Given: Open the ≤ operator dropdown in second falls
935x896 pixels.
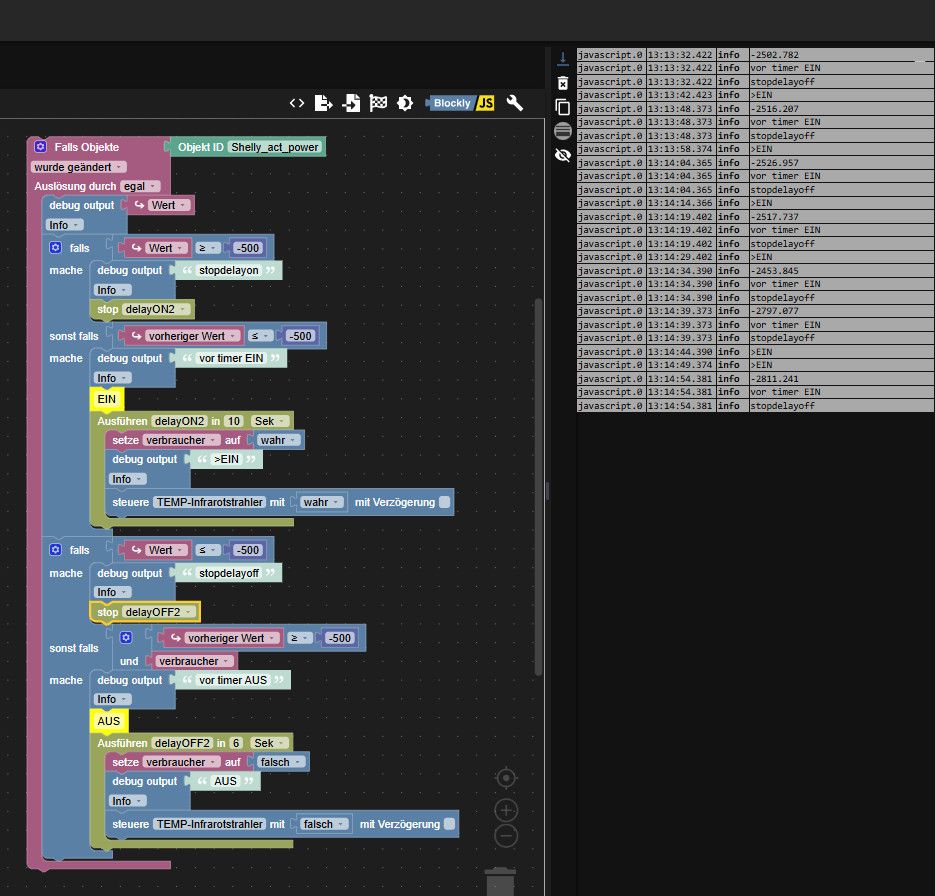Looking at the screenshot, I should click(208, 550).
